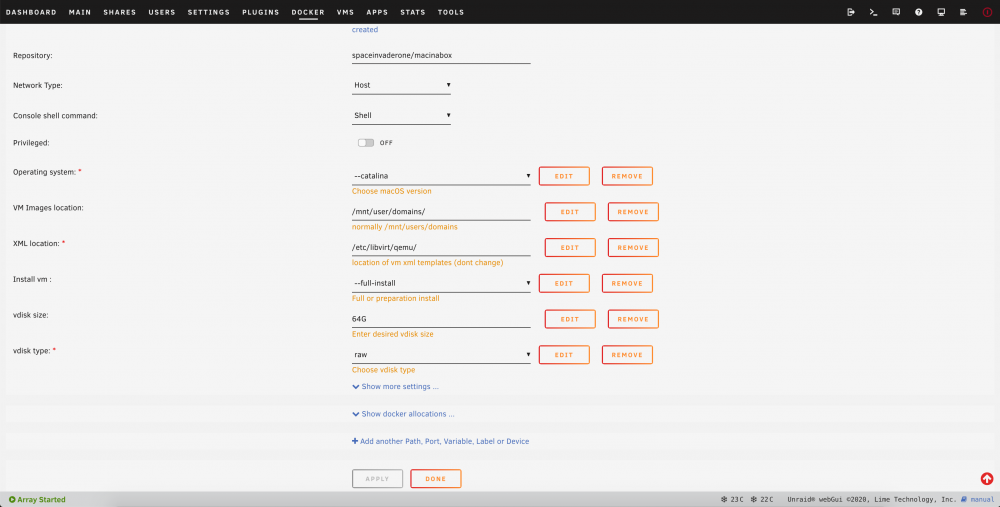Click Remove for Operating system
Viewport: 1000px width, 507px height.
point(627,176)
